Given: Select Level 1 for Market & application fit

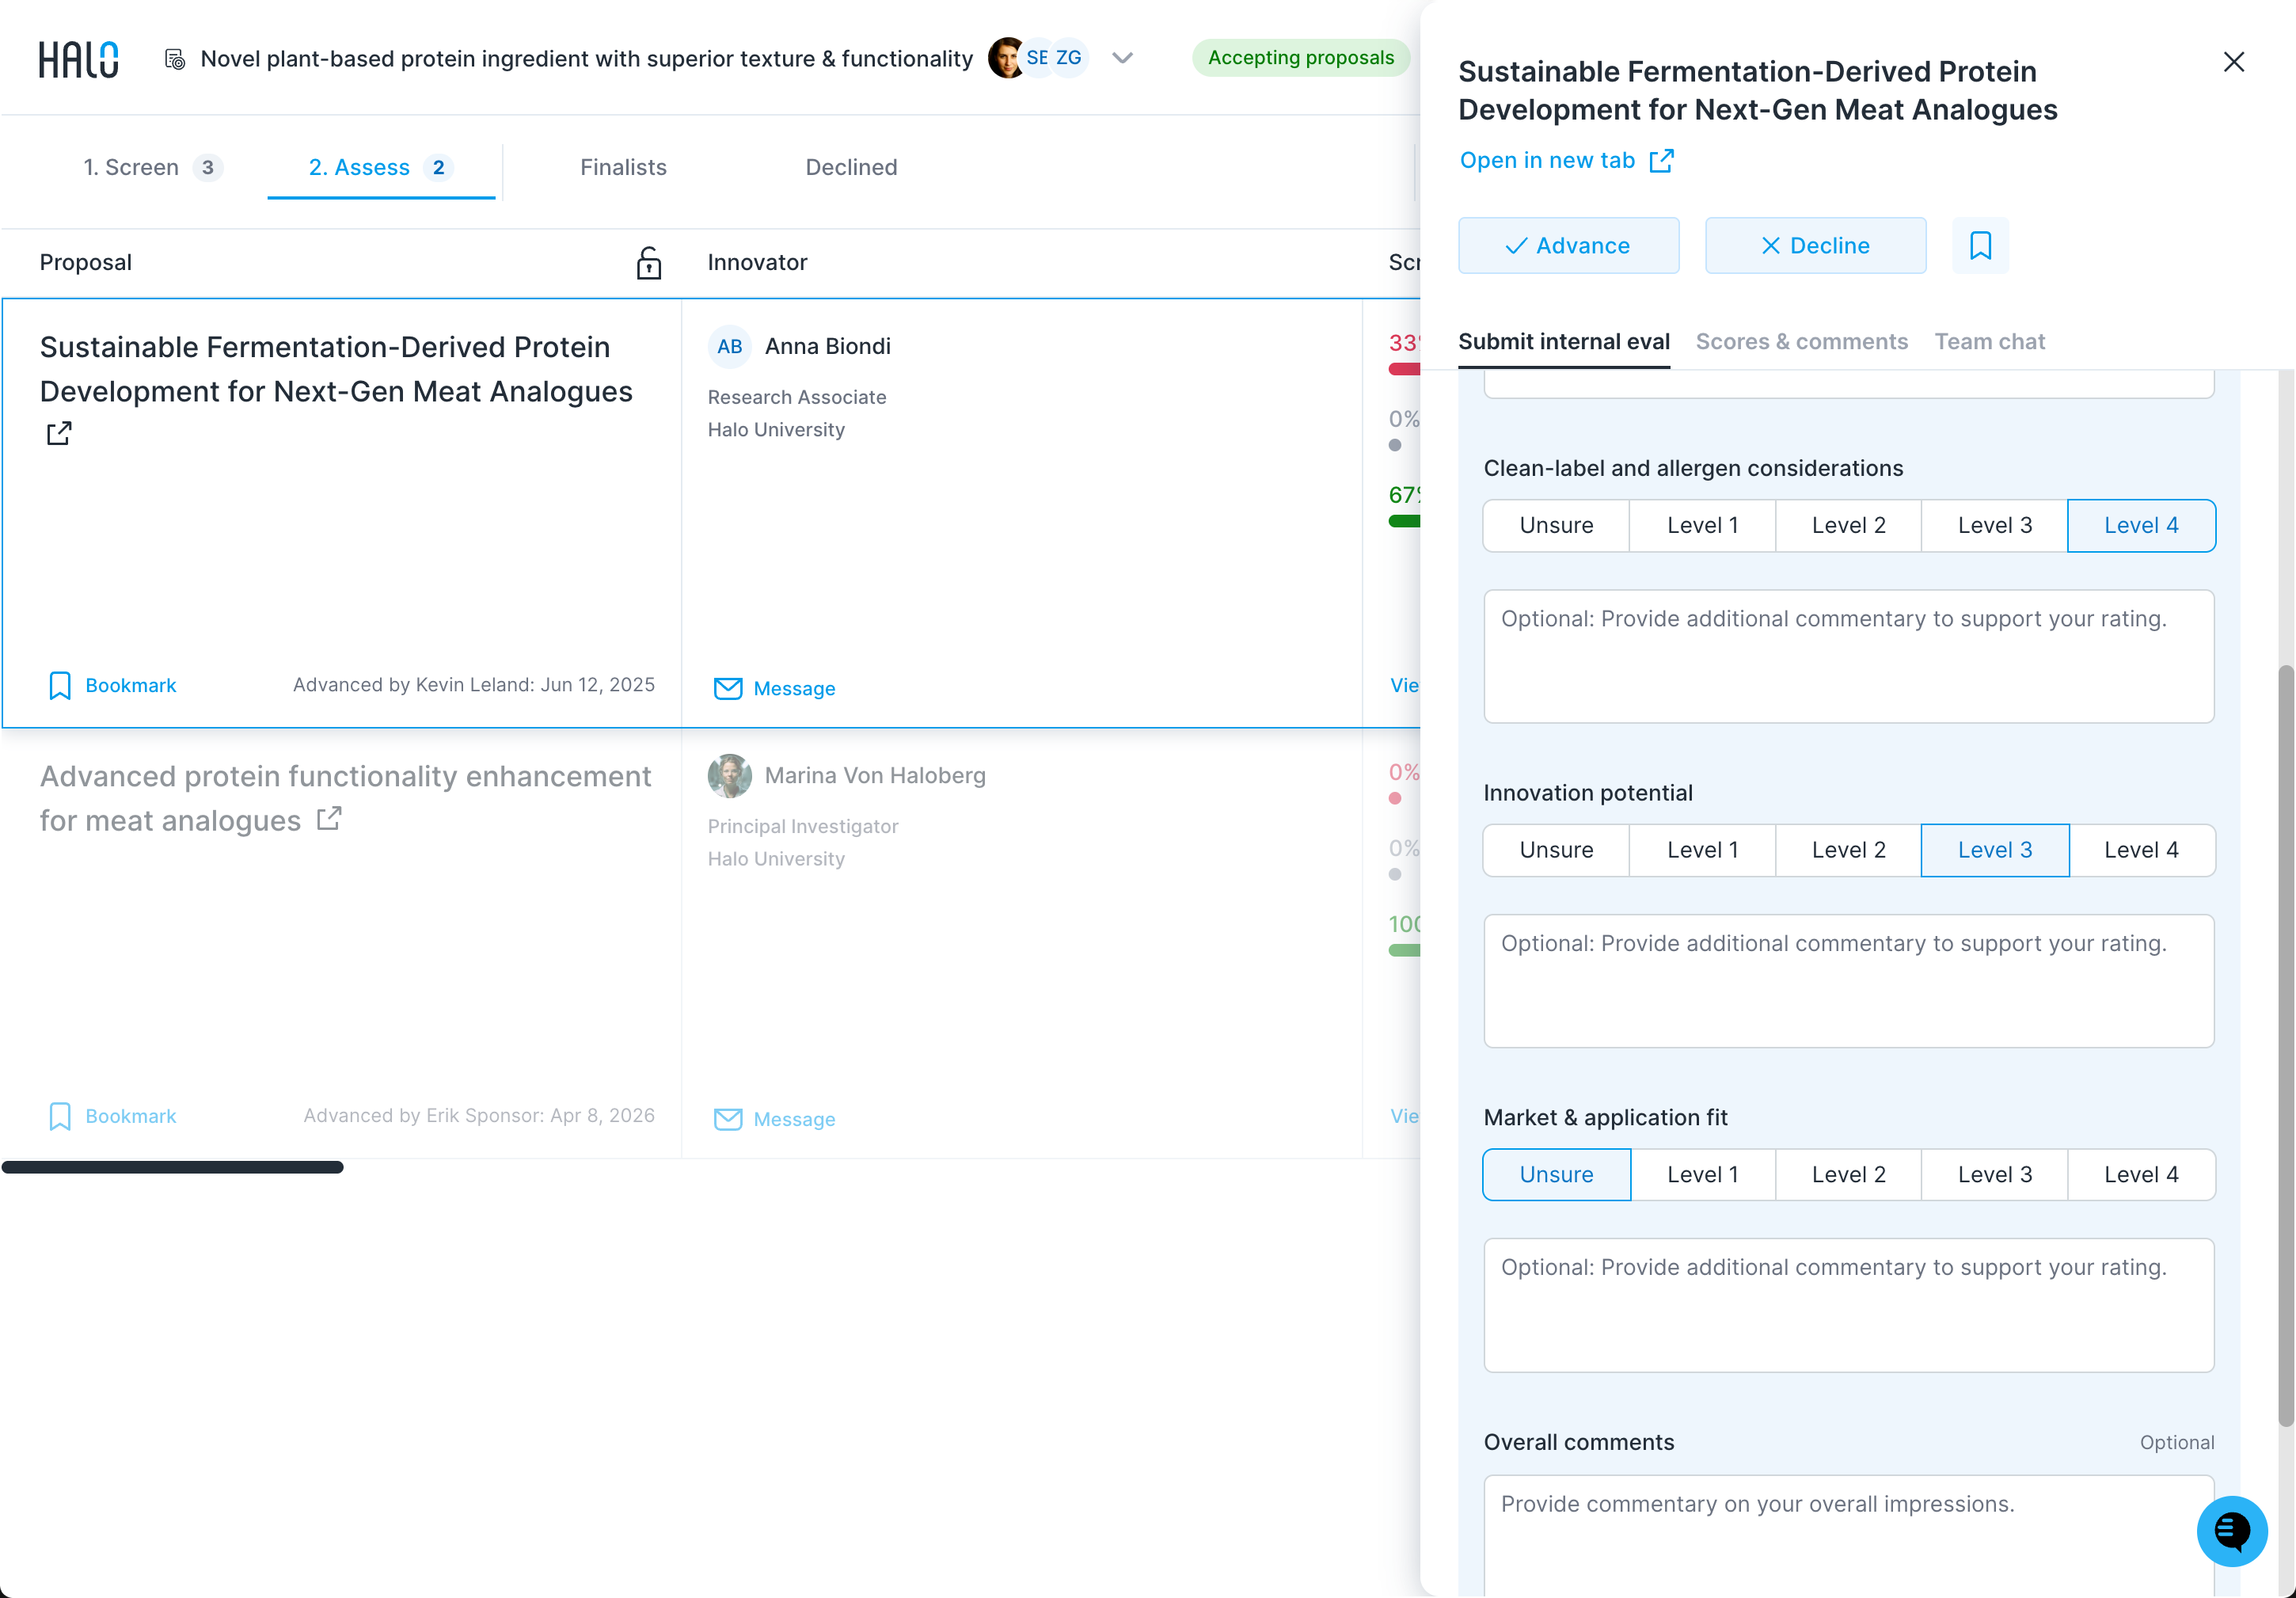Looking at the screenshot, I should (1702, 1175).
